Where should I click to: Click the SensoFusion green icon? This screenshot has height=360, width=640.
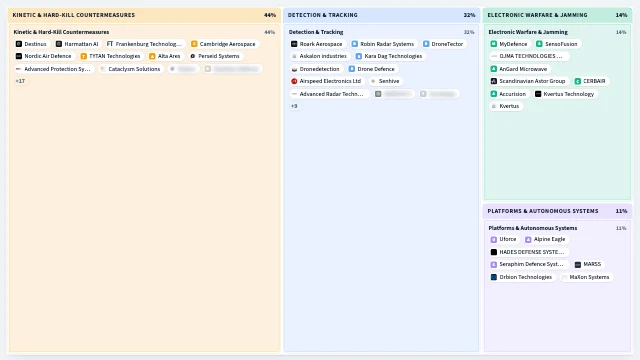pyautogui.click(x=540, y=44)
